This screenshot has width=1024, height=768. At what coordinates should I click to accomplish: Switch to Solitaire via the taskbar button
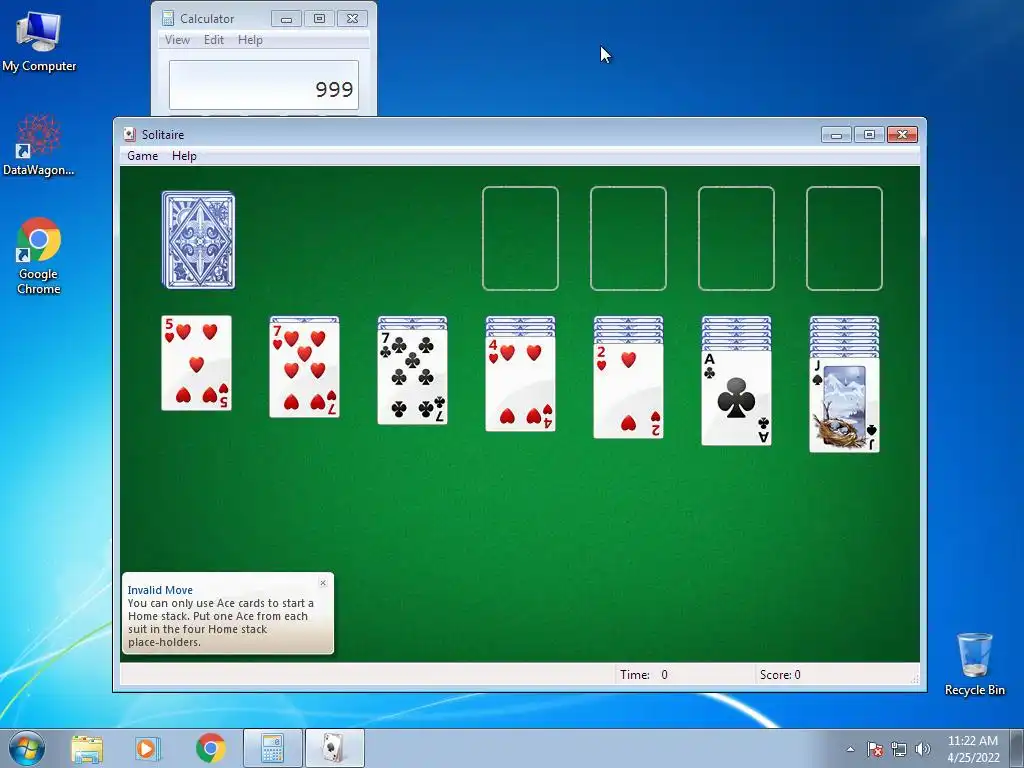(x=334, y=748)
